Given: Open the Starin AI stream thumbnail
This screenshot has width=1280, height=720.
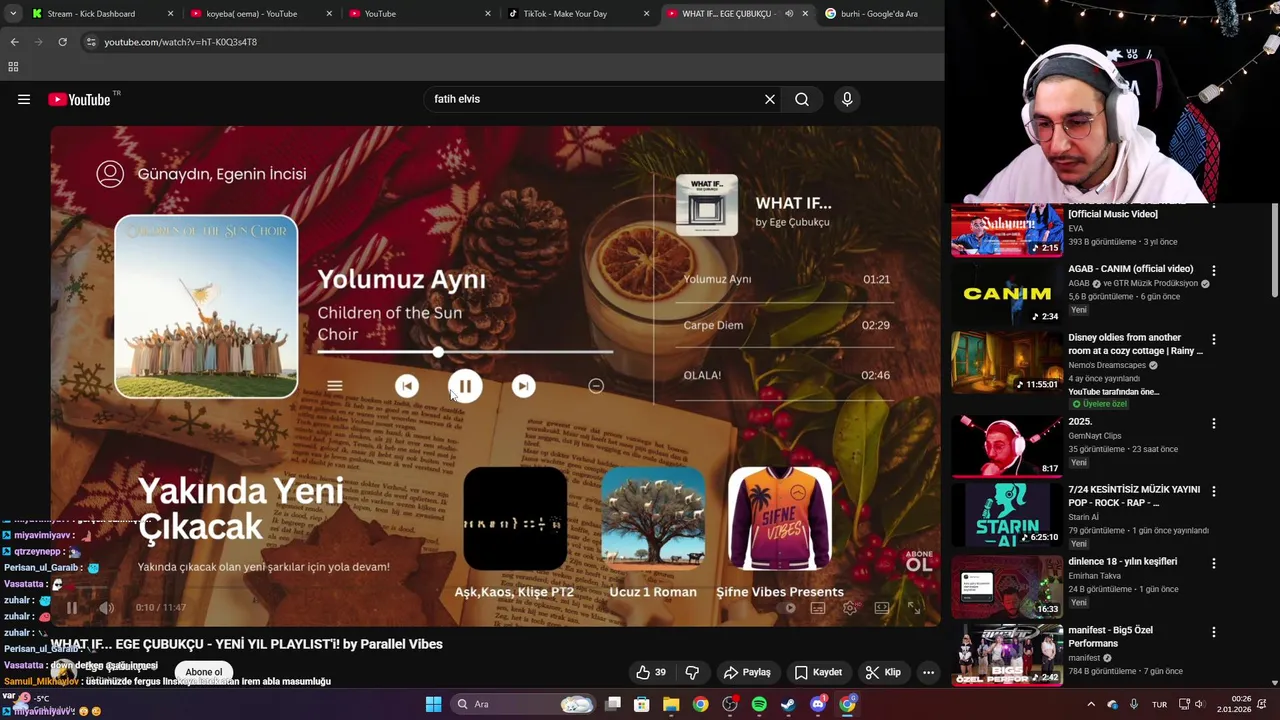Looking at the screenshot, I should pyautogui.click(x=1006, y=514).
